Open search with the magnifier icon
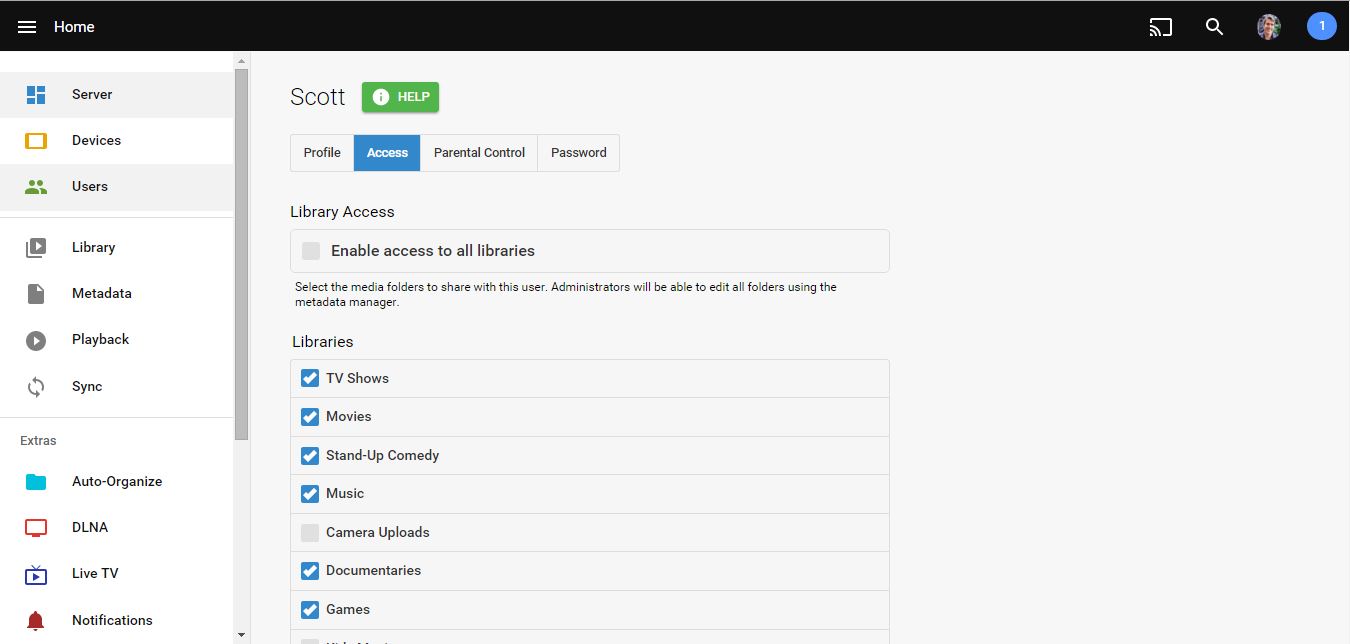 pyautogui.click(x=1214, y=27)
